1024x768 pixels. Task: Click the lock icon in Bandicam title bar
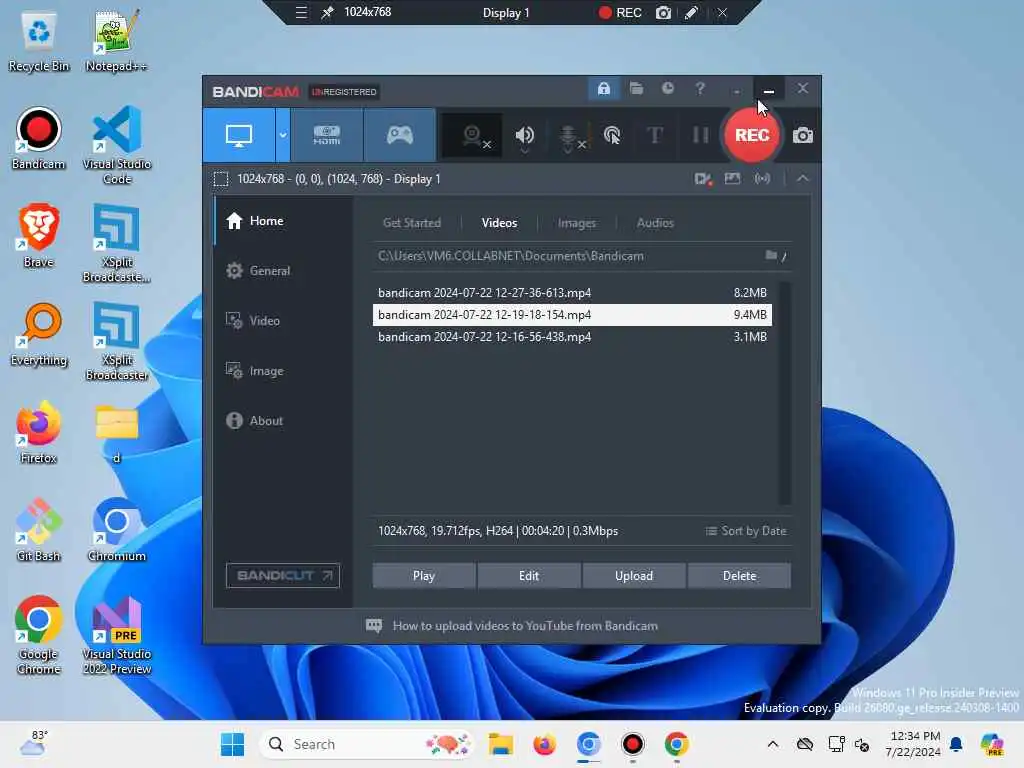603,88
